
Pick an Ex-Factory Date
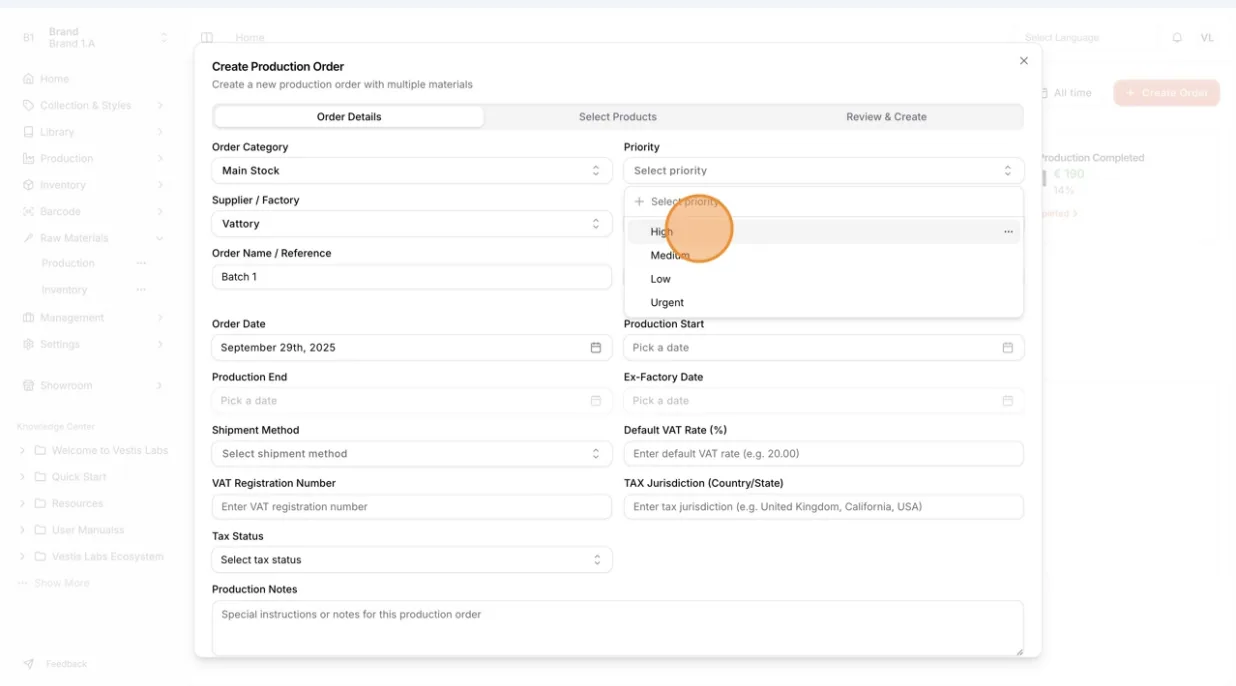tap(824, 401)
